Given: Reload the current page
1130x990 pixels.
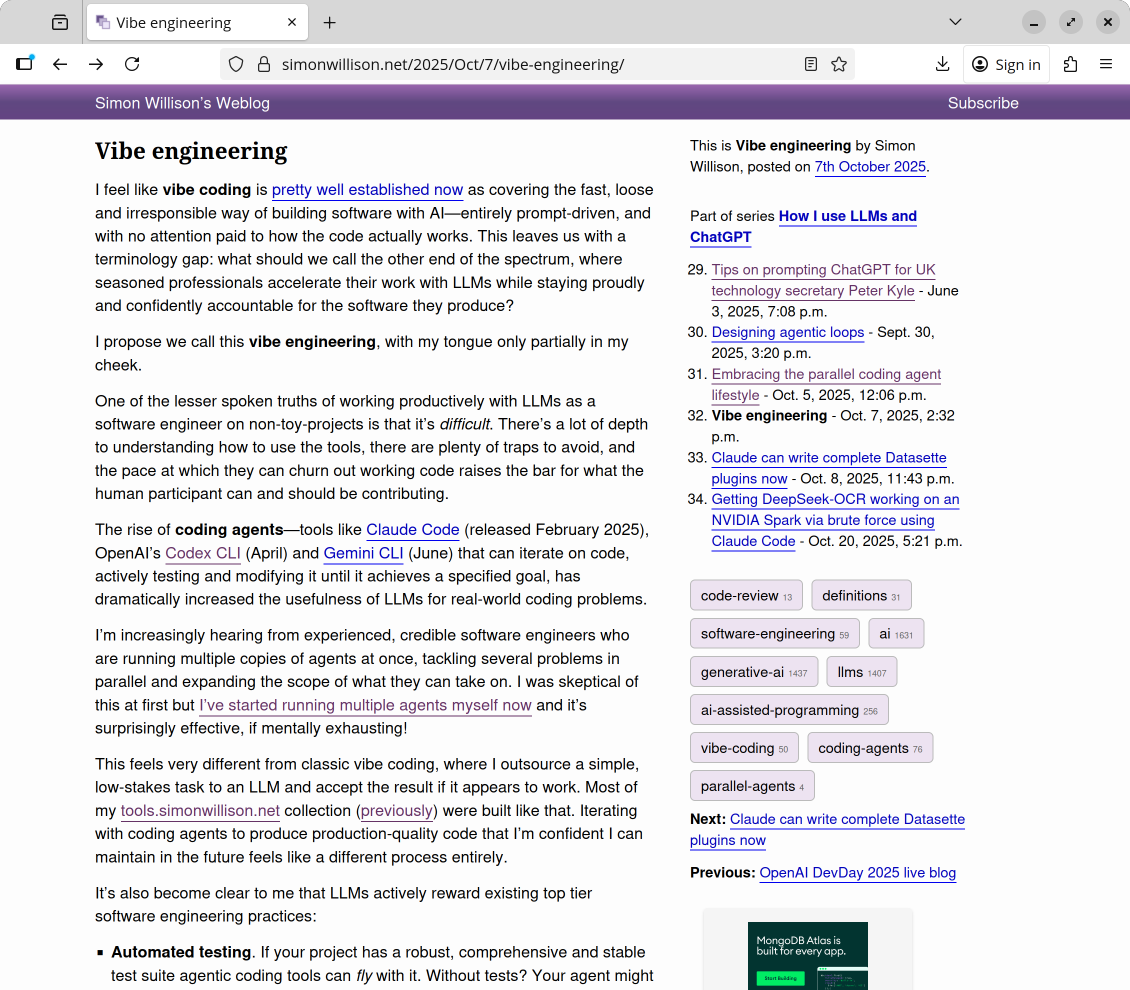Looking at the screenshot, I should pyautogui.click(x=132, y=63).
